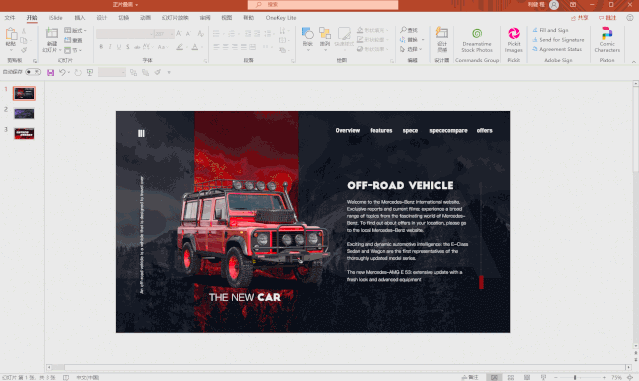Viewport: 639px width, 381px height.
Task: Click the Dreamstime Stock Photos icon
Action: coord(477,33)
